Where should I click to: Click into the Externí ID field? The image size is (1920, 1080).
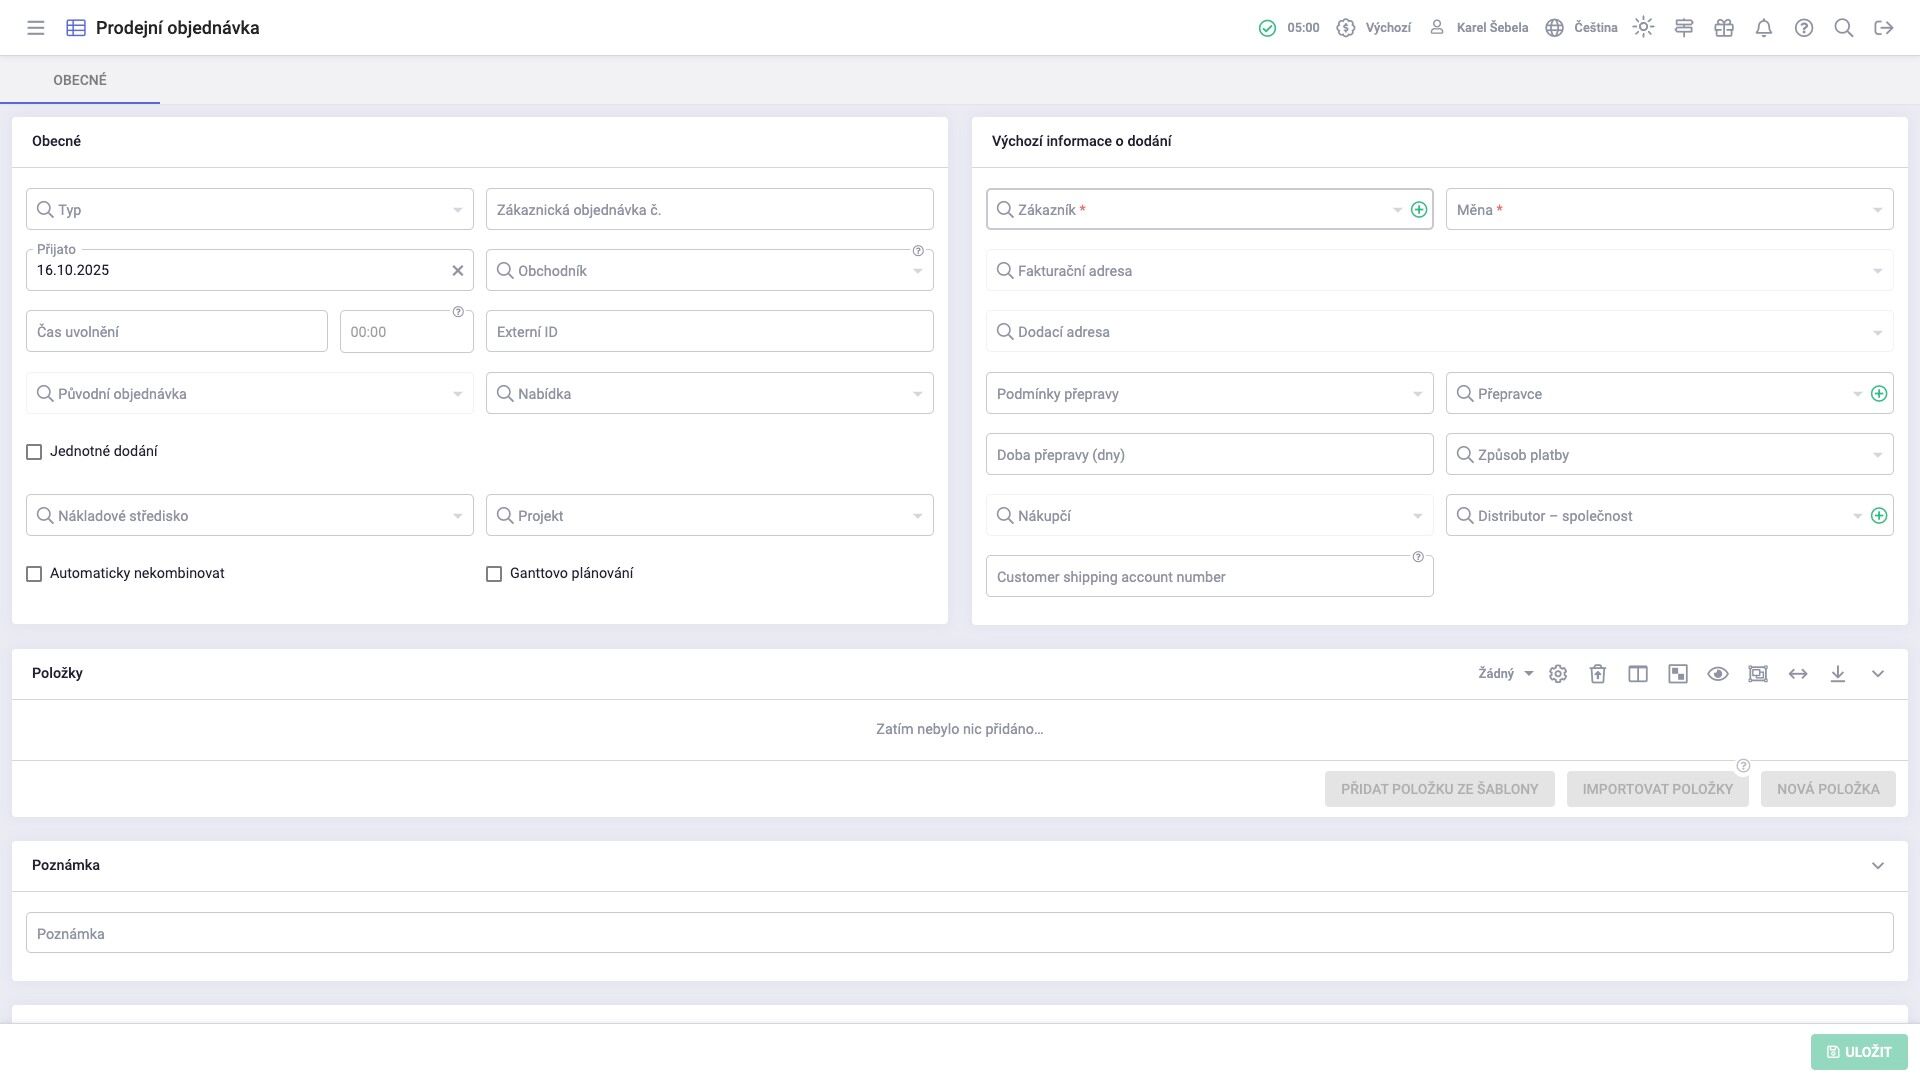tap(709, 332)
